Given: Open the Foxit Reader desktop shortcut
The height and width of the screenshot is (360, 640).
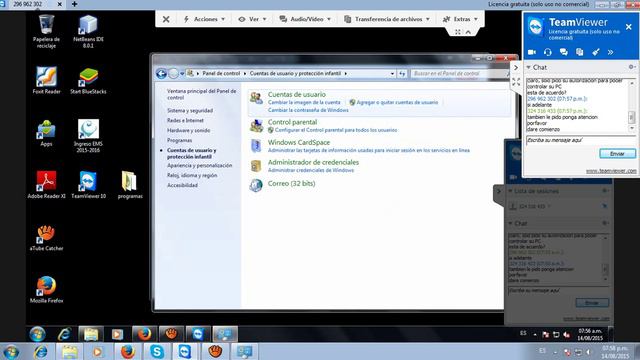Looking at the screenshot, I should (46, 80).
